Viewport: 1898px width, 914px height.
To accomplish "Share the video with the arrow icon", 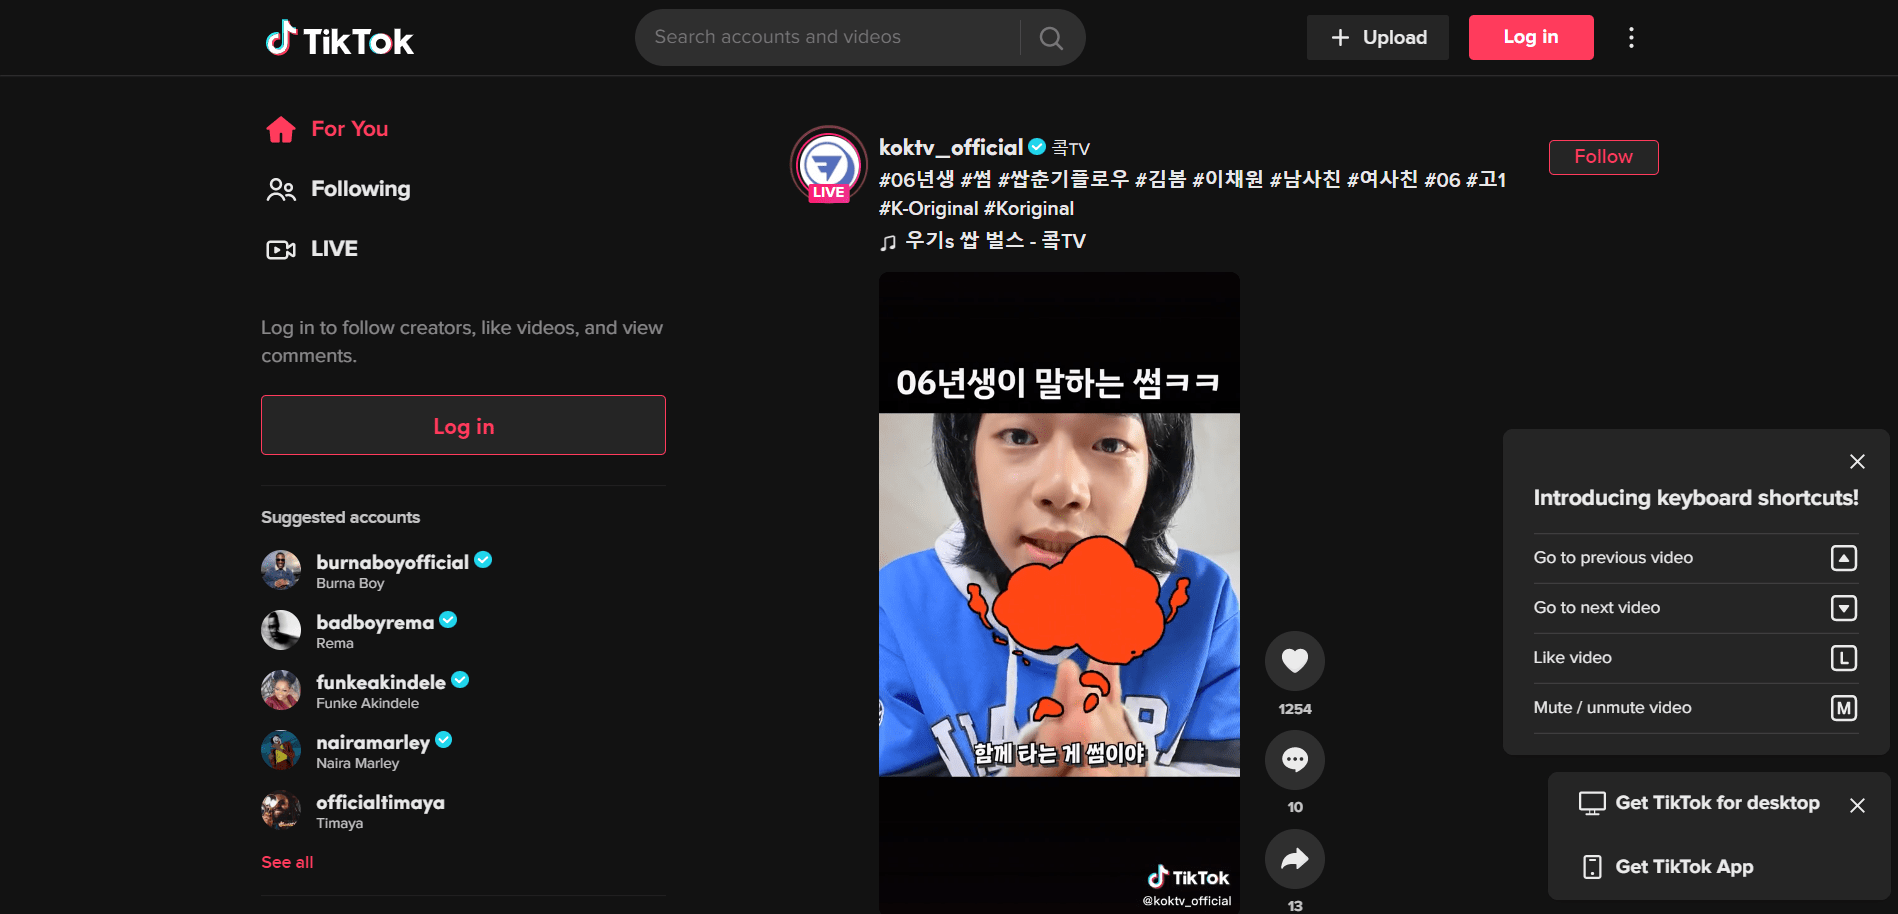I will [x=1295, y=858].
